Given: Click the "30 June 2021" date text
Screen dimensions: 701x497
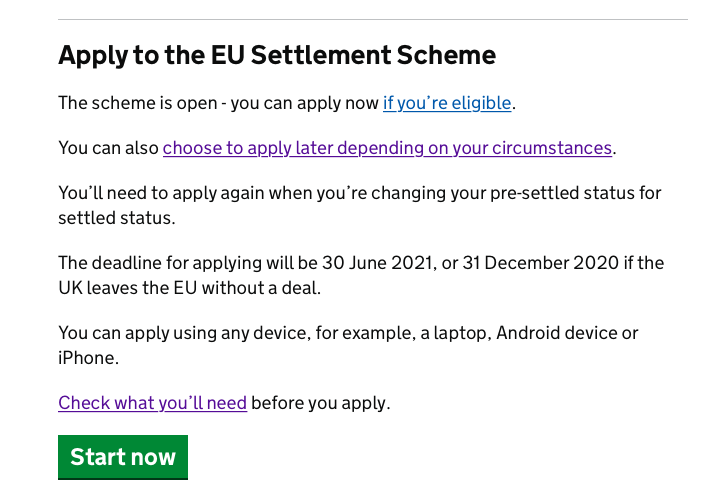Looking at the screenshot, I should pos(377,263).
